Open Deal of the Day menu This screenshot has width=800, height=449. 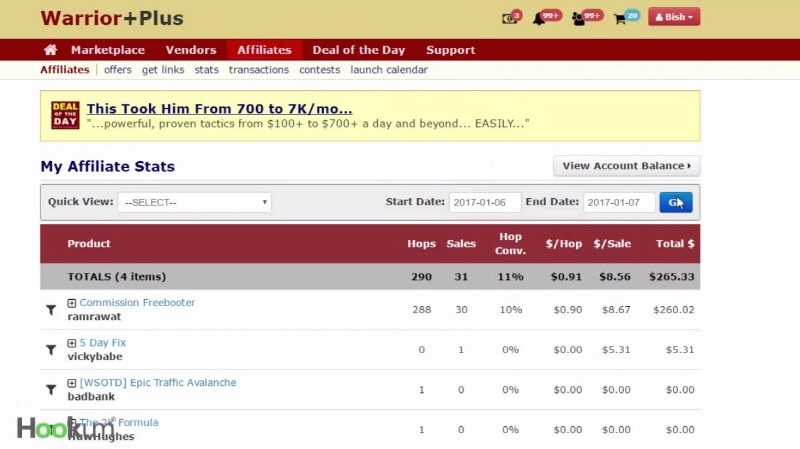pyautogui.click(x=359, y=50)
